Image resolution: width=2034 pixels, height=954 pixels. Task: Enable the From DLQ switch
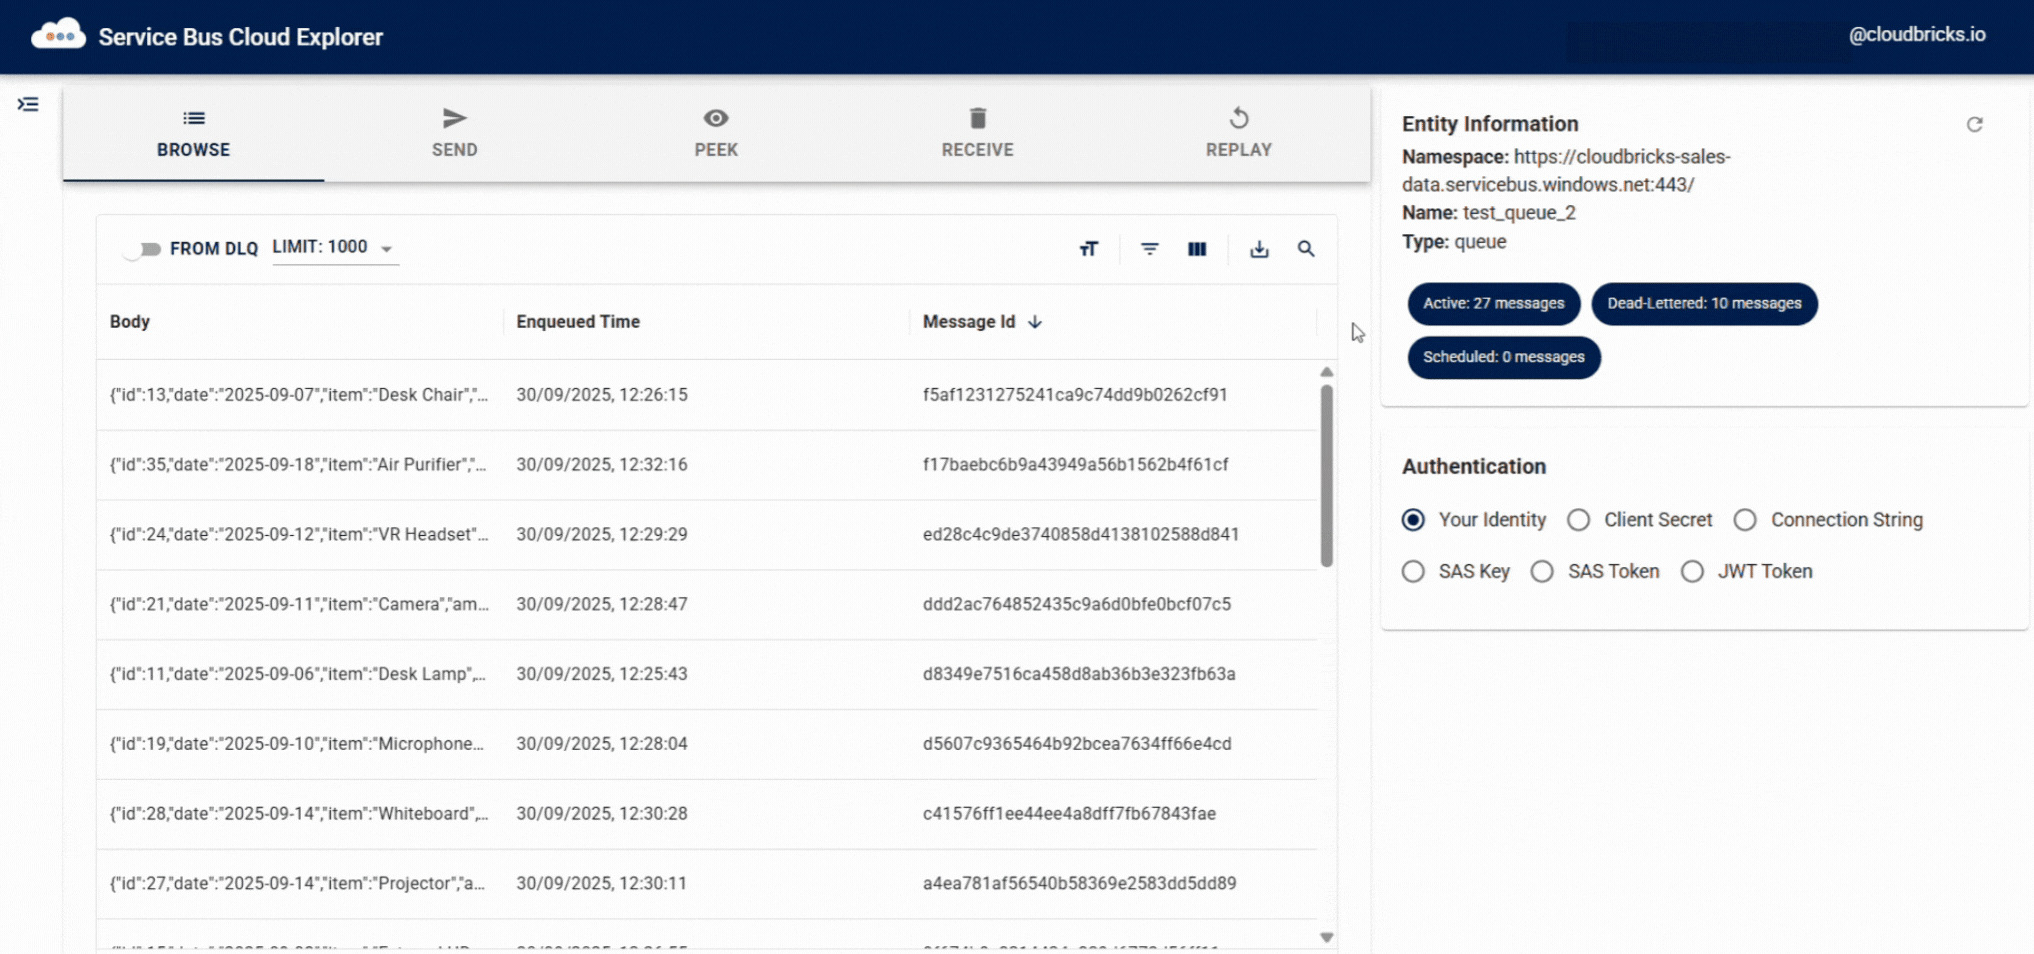point(141,249)
